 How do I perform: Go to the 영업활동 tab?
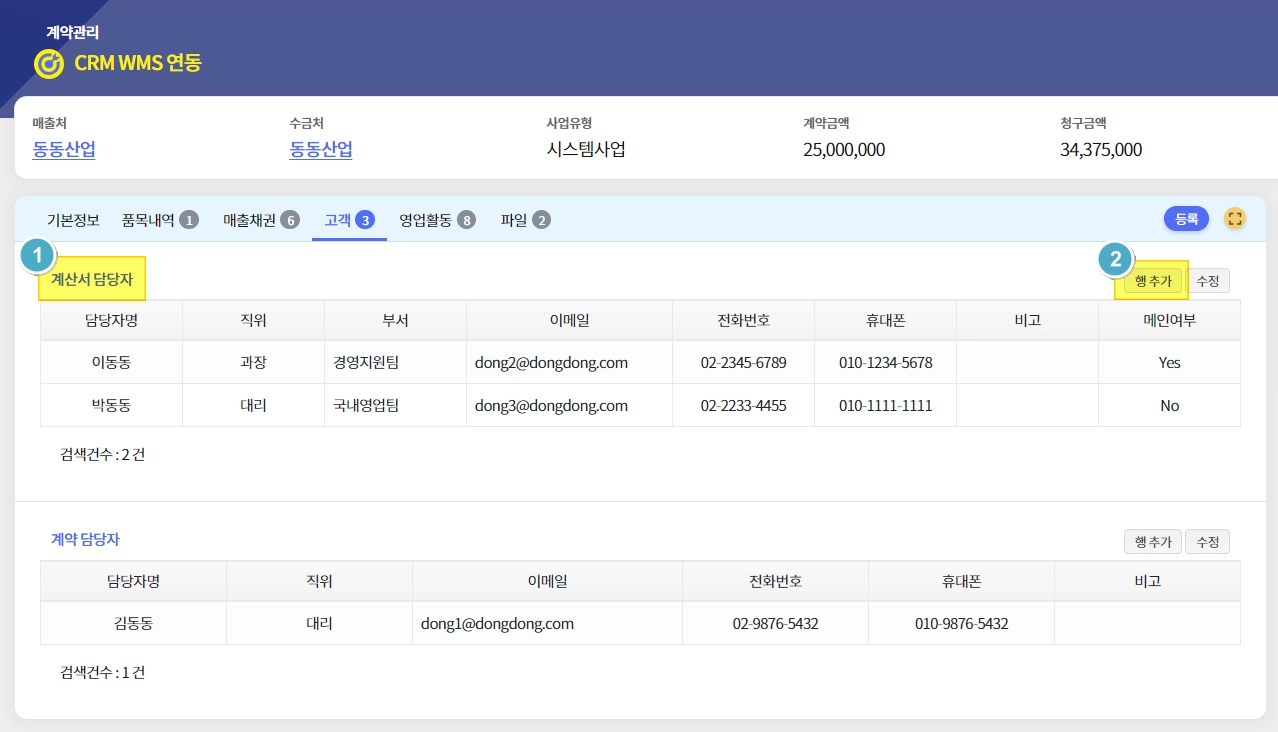[x=437, y=220]
